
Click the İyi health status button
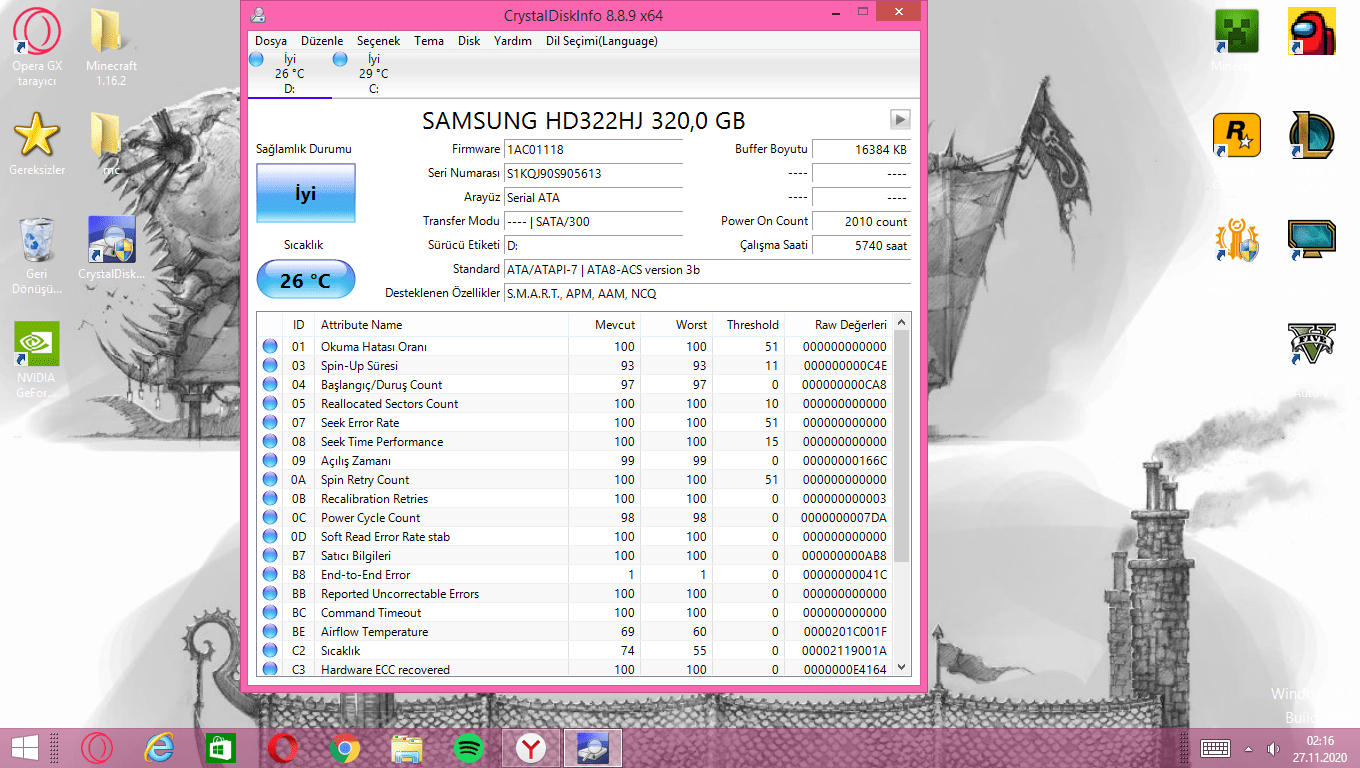pos(306,193)
